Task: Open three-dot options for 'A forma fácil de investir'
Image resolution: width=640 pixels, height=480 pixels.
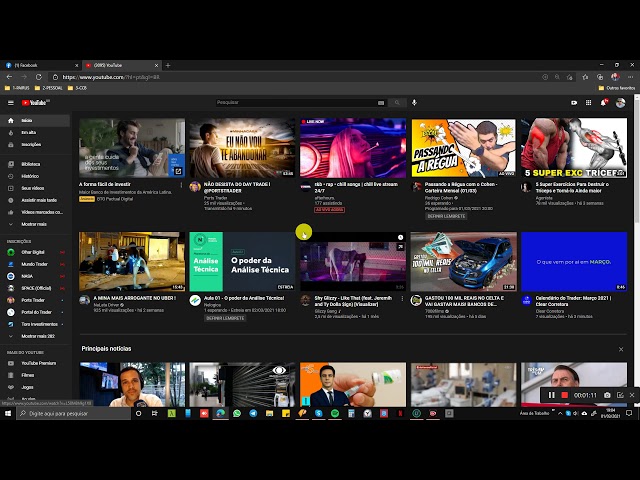Action: [181, 185]
